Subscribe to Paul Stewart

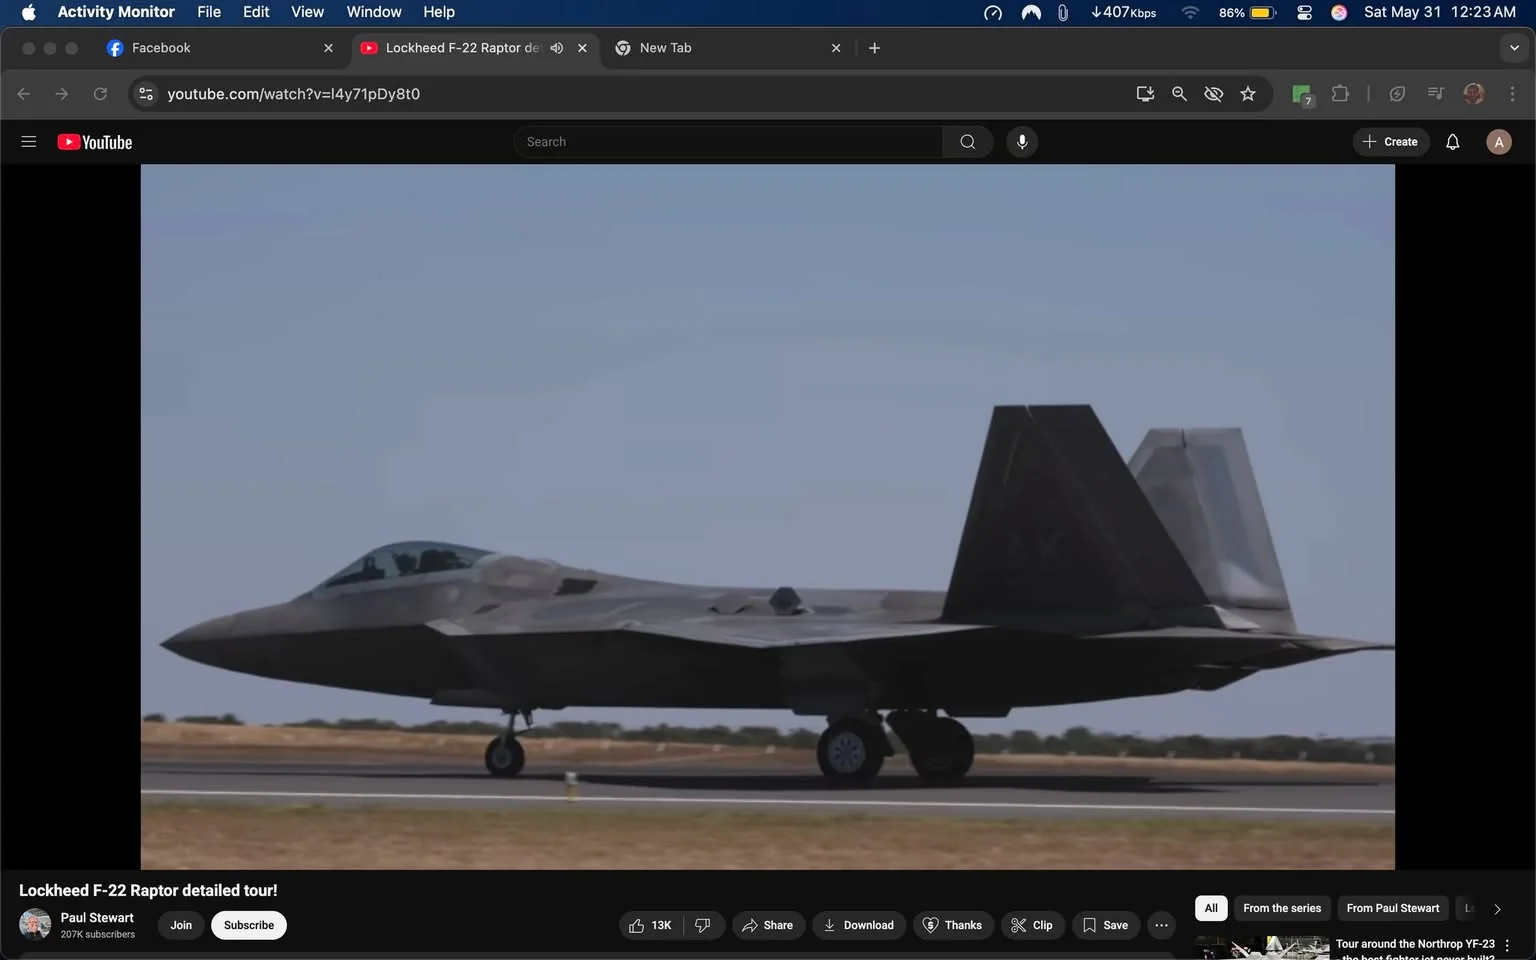click(x=249, y=925)
